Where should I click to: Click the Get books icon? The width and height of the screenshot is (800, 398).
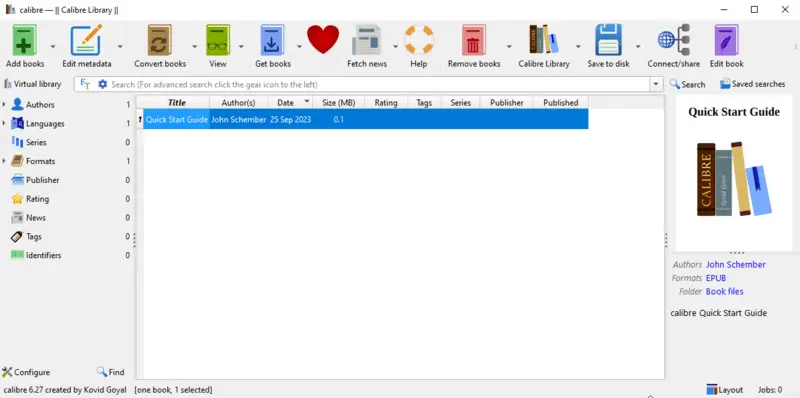pyautogui.click(x=272, y=40)
